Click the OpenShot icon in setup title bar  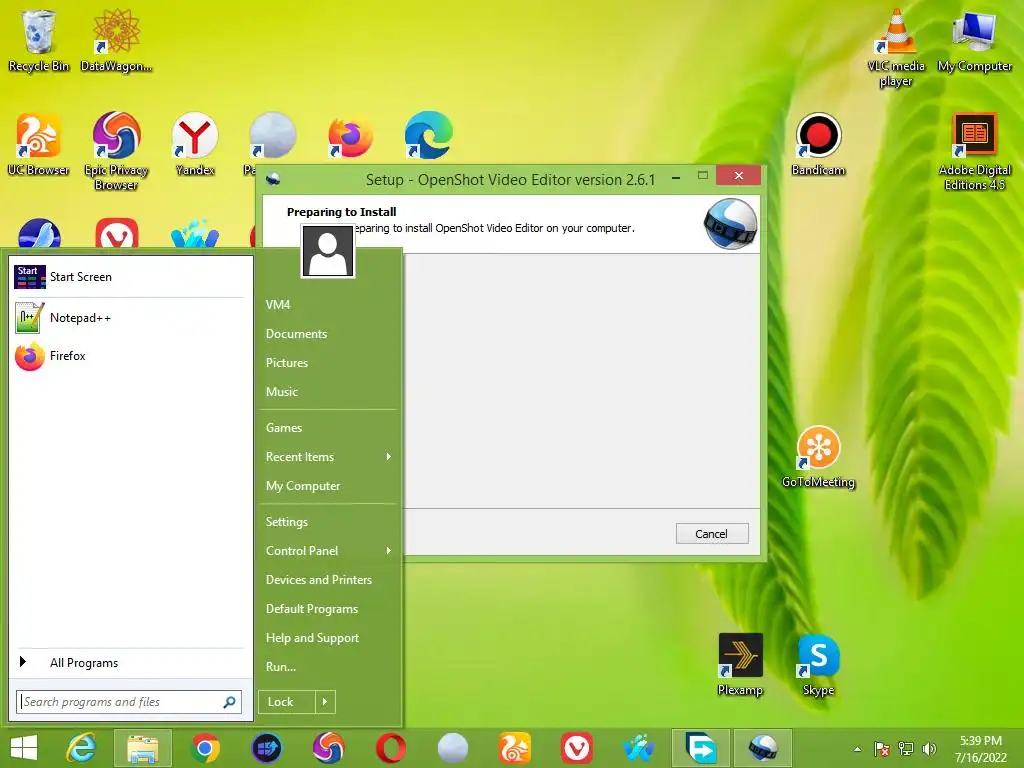tap(273, 178)
